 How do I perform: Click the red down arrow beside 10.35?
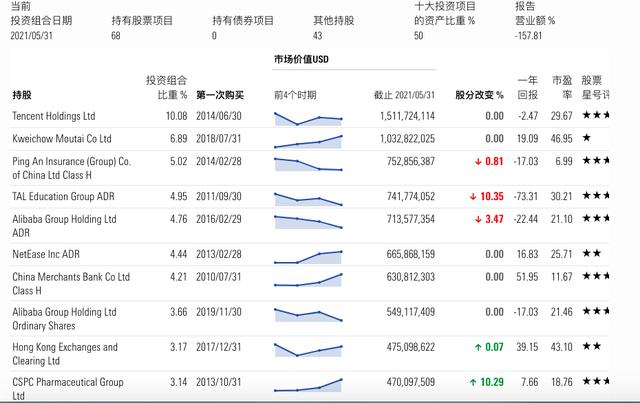point(473,197)
